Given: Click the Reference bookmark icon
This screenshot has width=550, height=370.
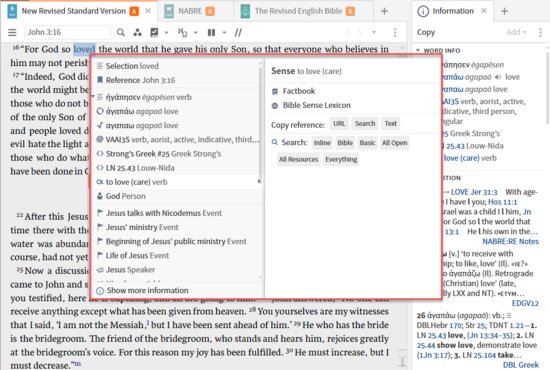Looking at the screenshot, I should point(100,80).
